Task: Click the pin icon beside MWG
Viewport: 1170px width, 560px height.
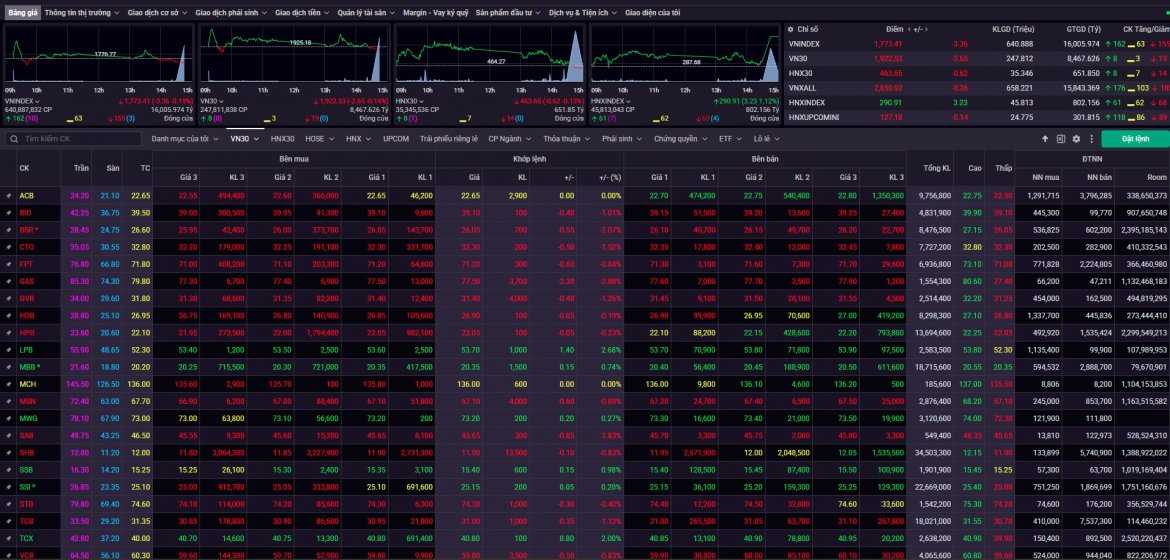Action: (9, 418)
